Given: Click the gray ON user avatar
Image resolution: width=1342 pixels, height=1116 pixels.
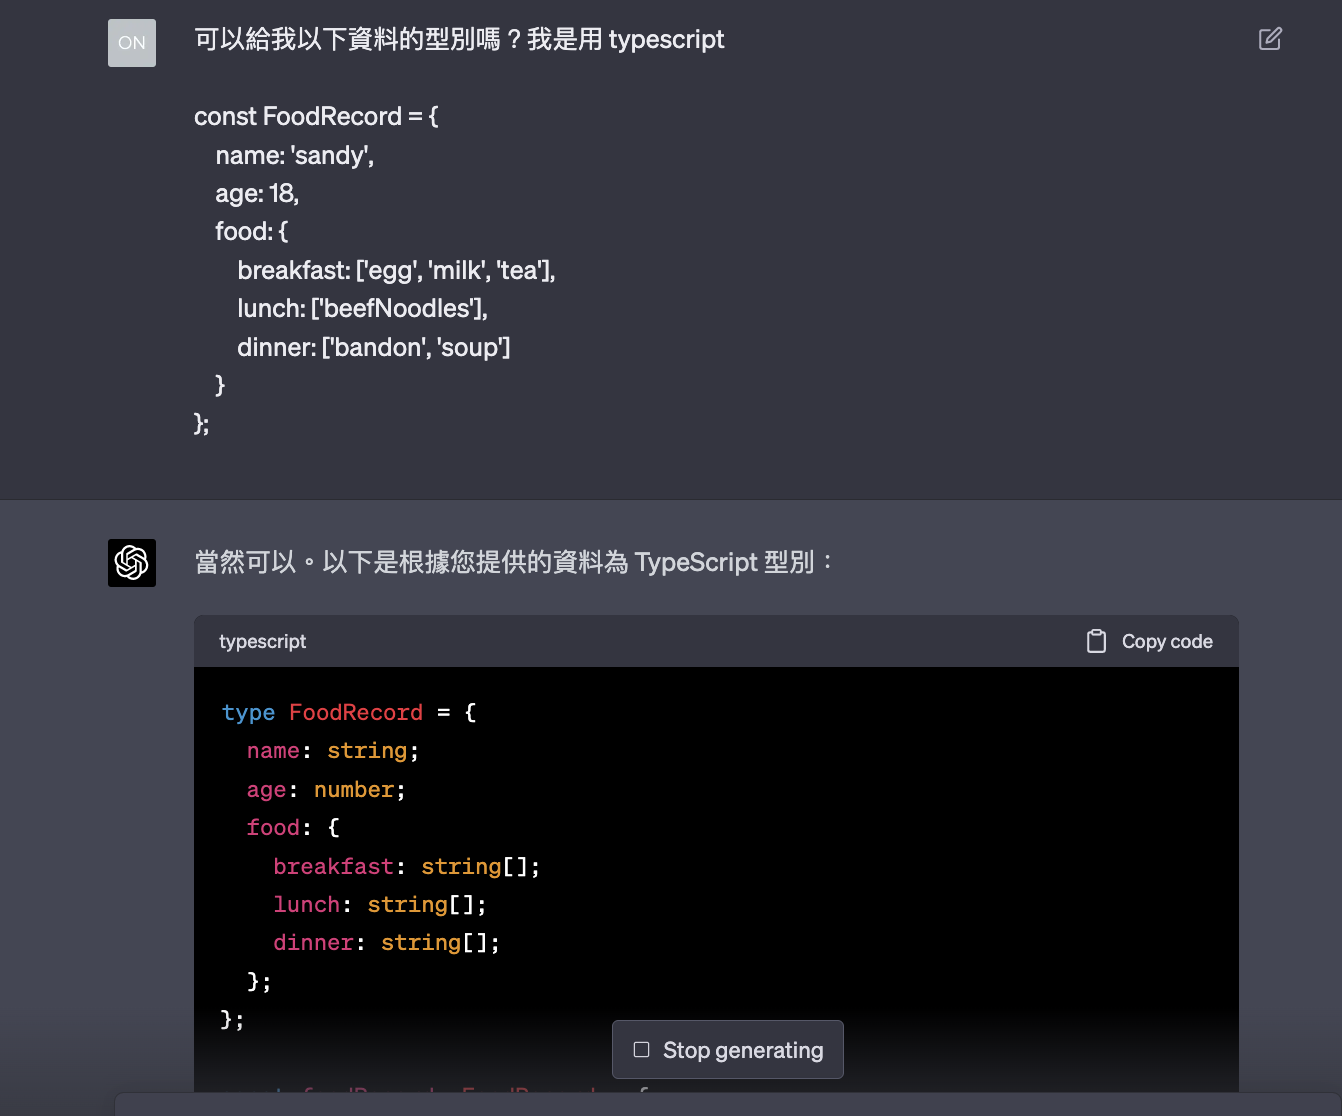Looking at the screenshot, I should pyautogui.click(x=132, y=43).
